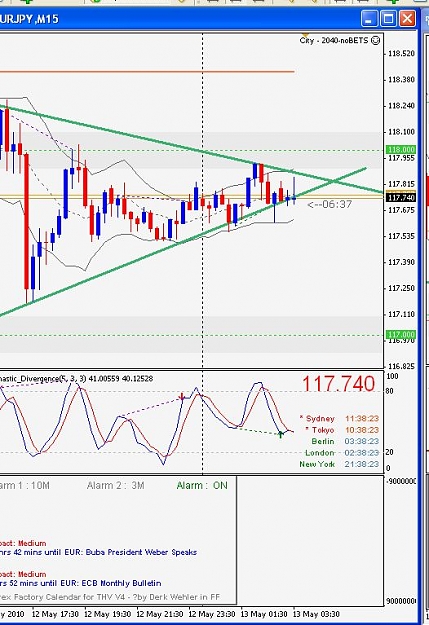This screenshot has height=625, width=429.
Task: Select the 'City - 2040-noBETS' label
Action: (x=334, y=40)
